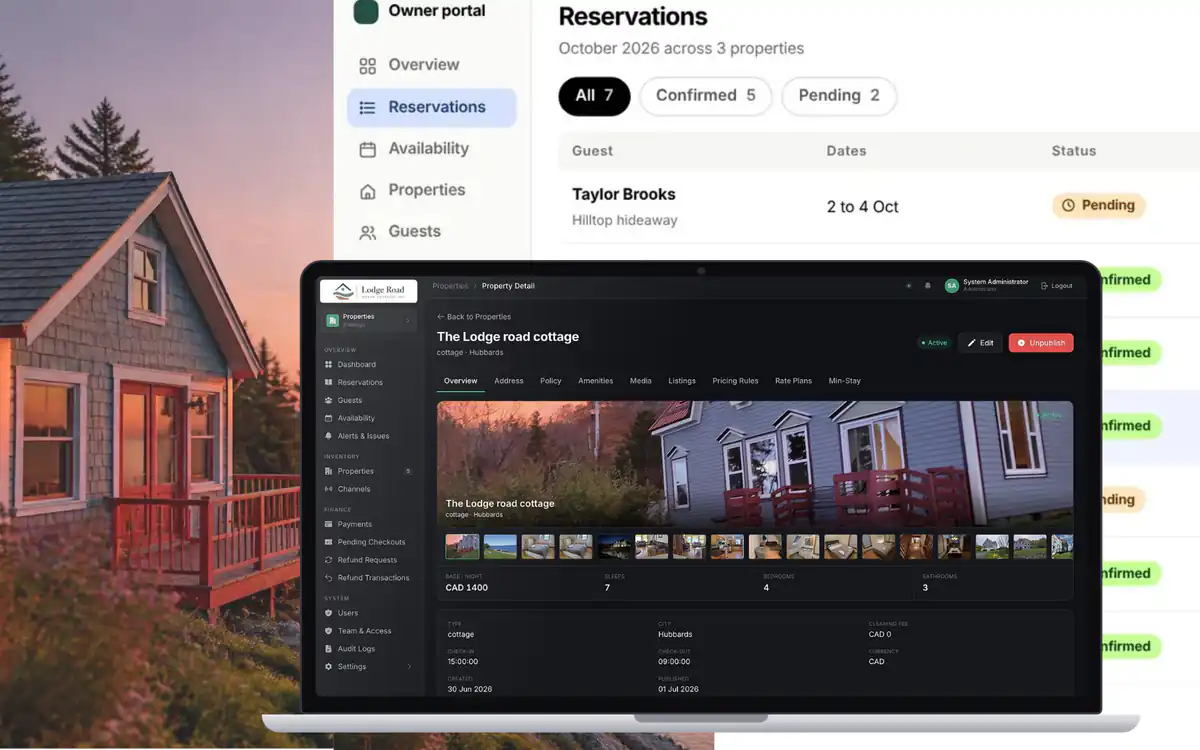Click the Edit button
The image size is (1200, 750).
pyautogui.click(x=980, y=343)
